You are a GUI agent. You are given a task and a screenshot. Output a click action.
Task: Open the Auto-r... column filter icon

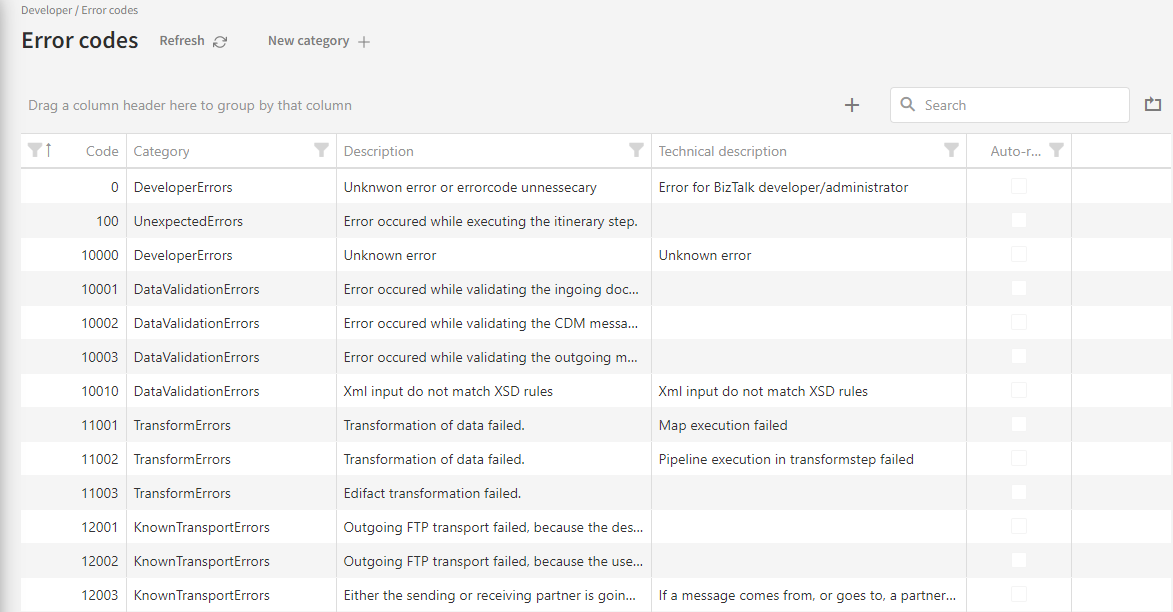point(1056,150)
